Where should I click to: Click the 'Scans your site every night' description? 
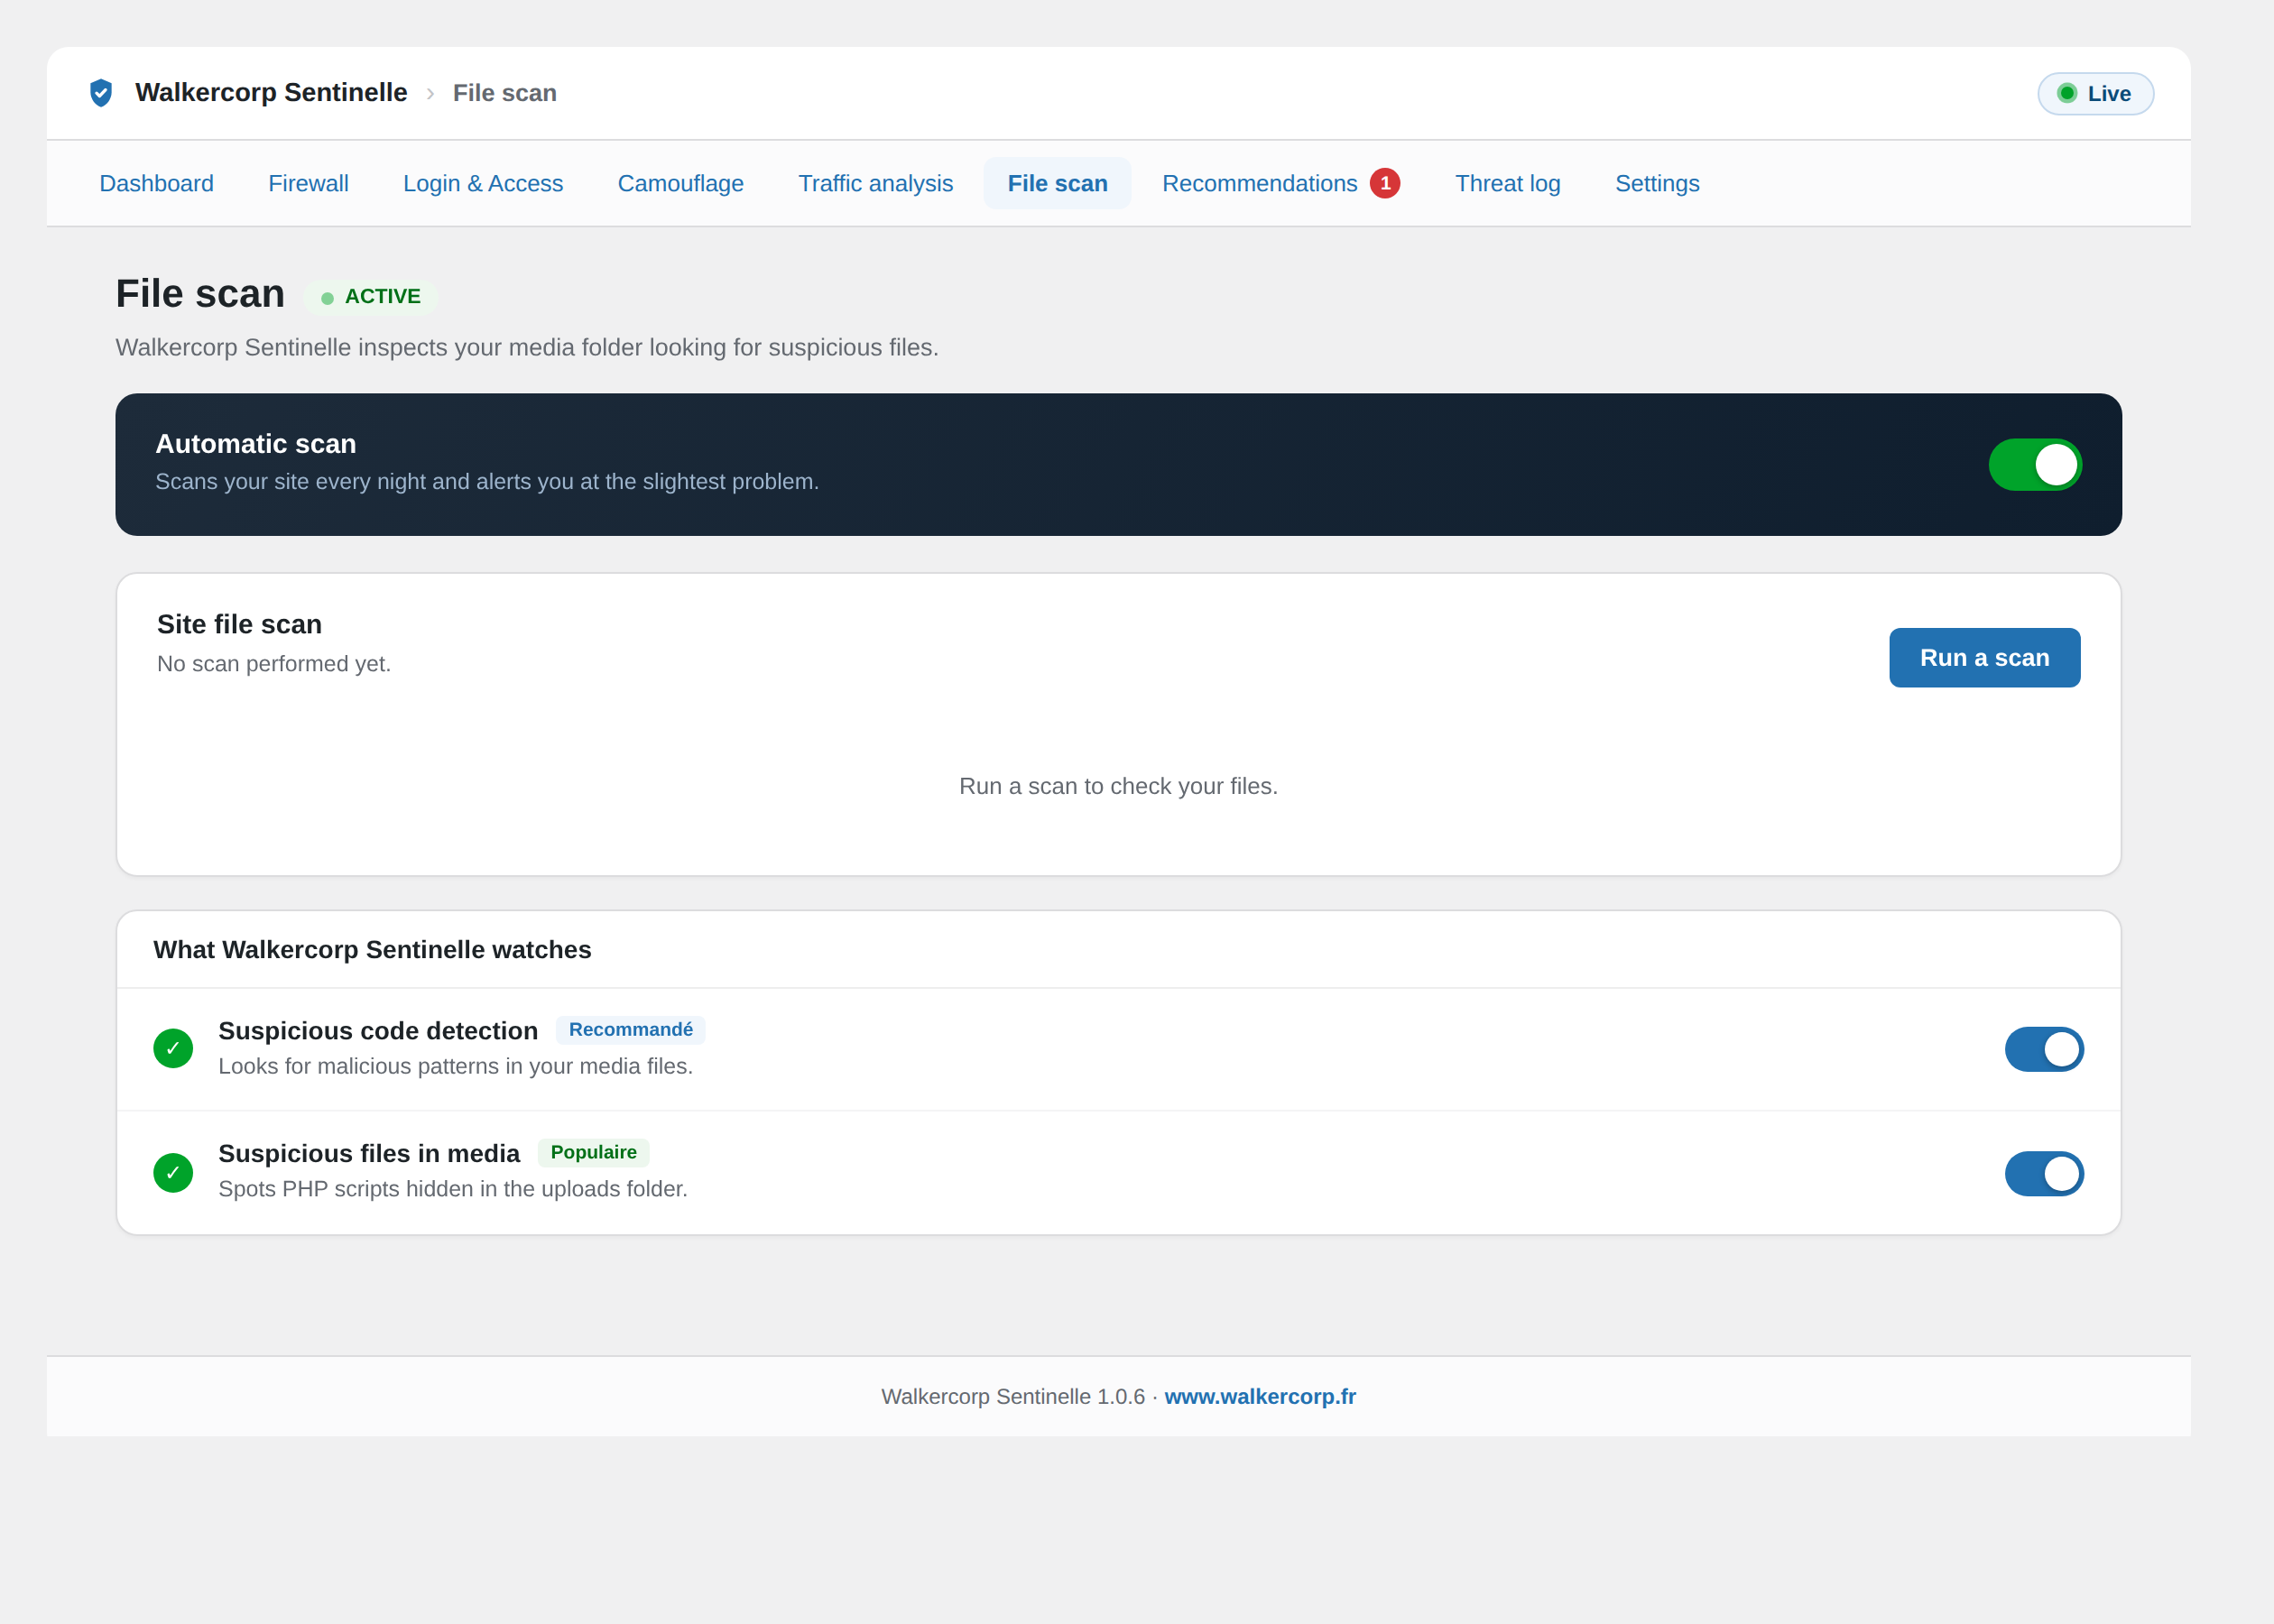click(x=487, y=482)
